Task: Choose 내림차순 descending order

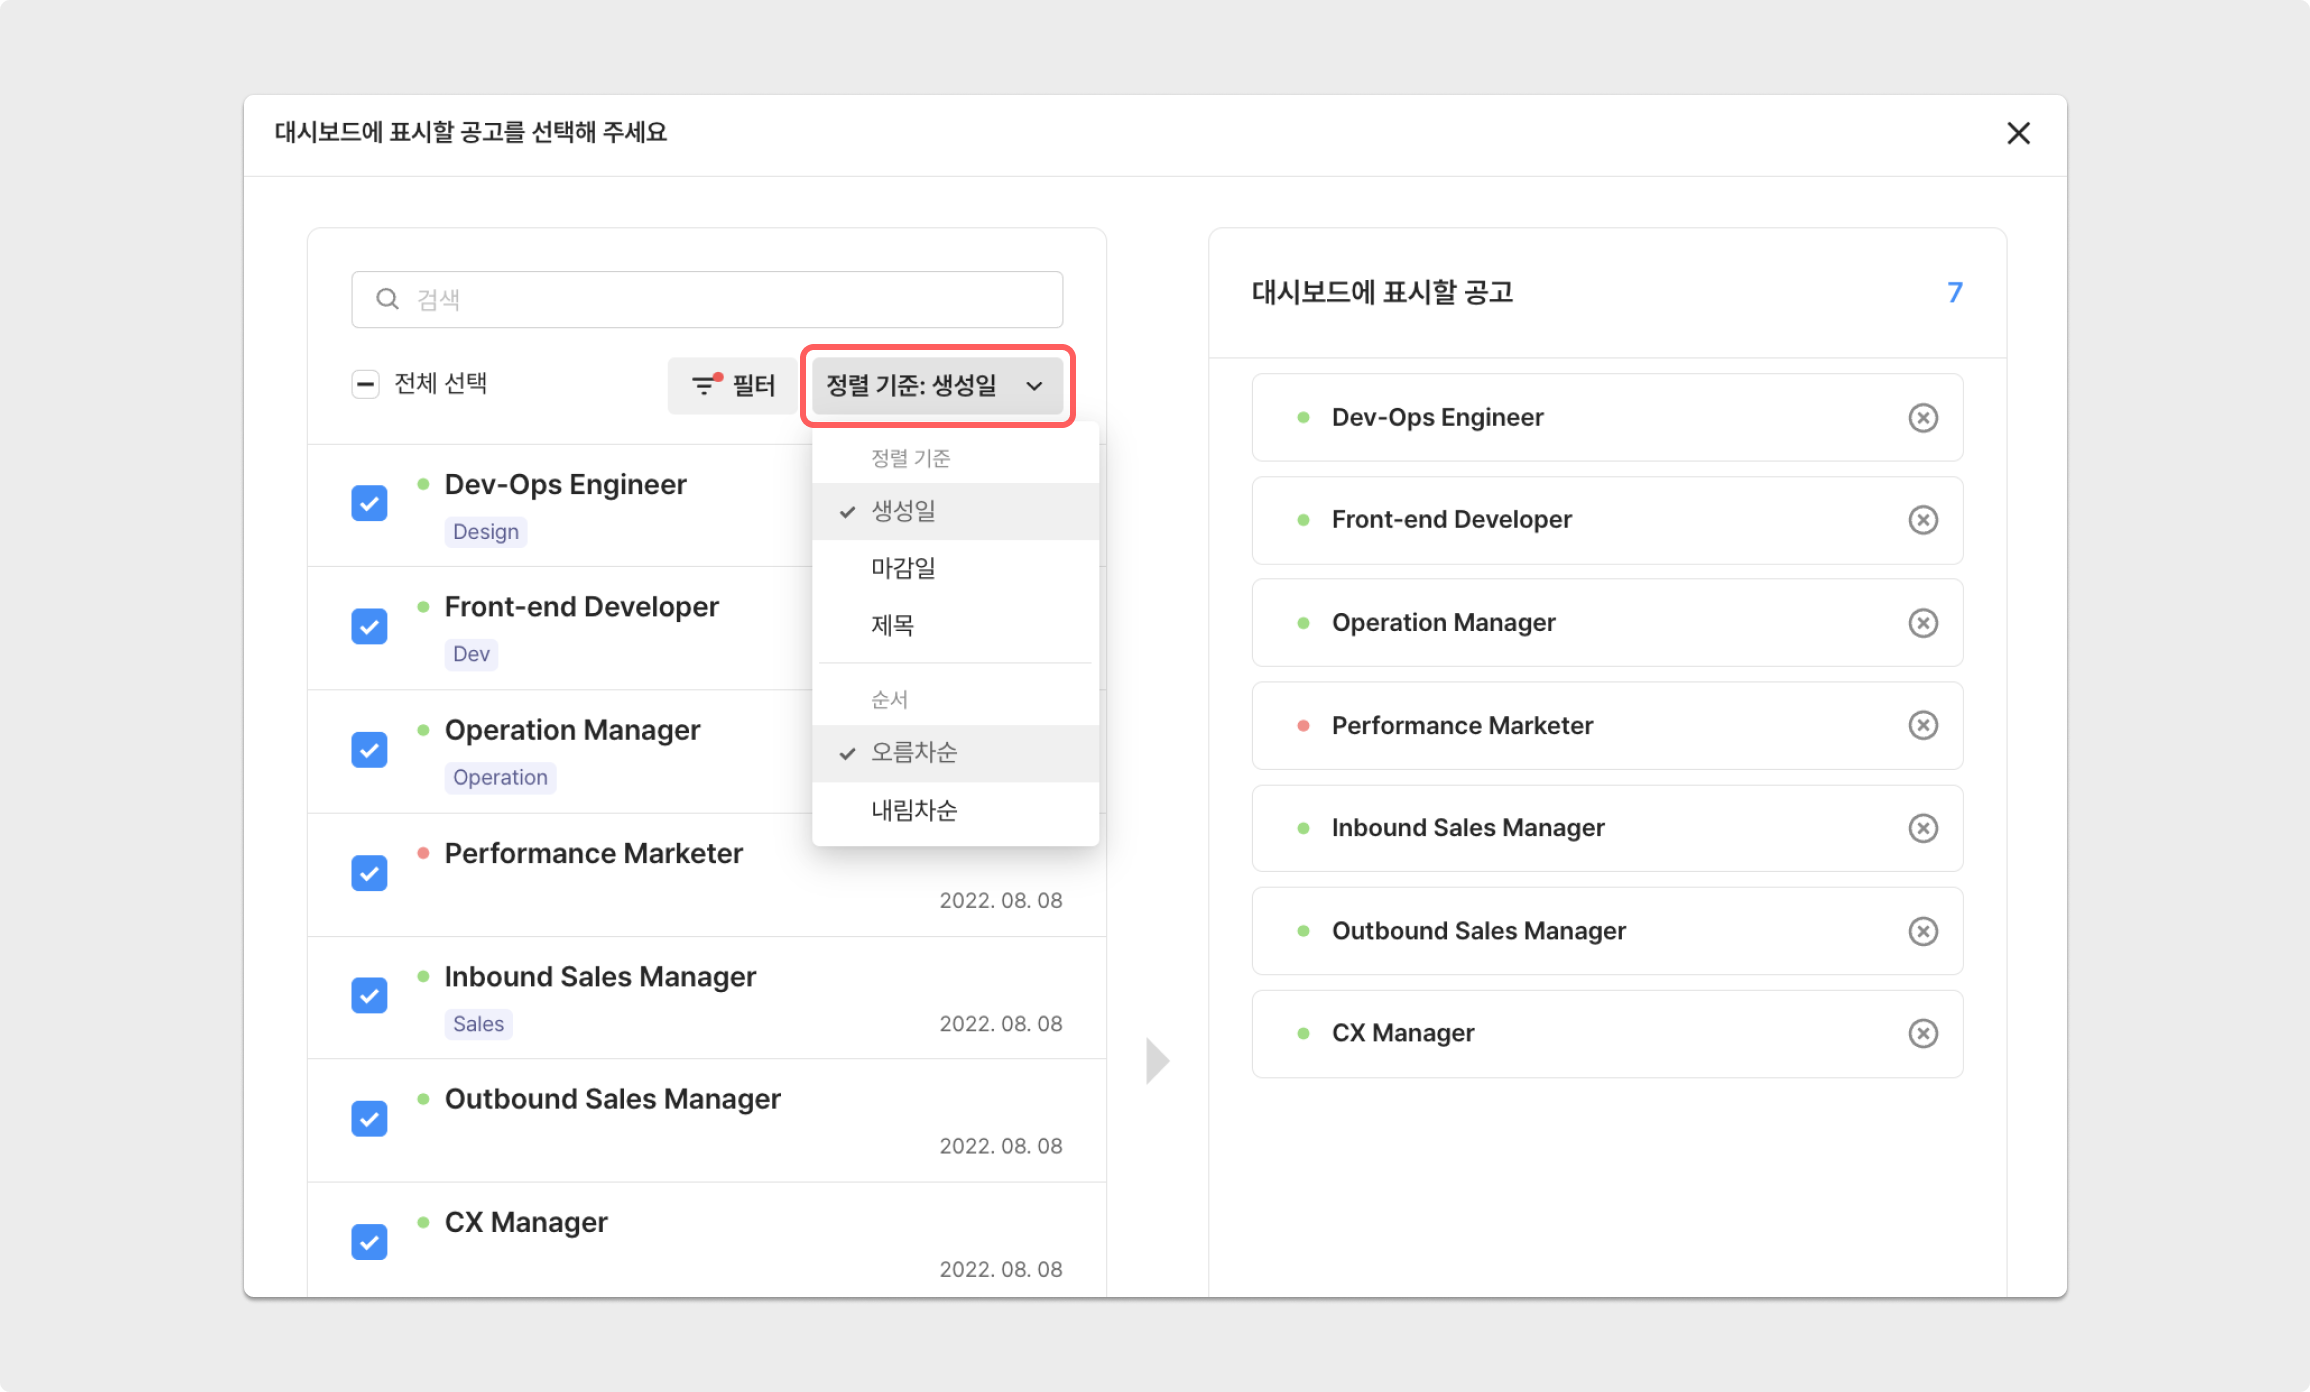Action: (x=913, y=810)
